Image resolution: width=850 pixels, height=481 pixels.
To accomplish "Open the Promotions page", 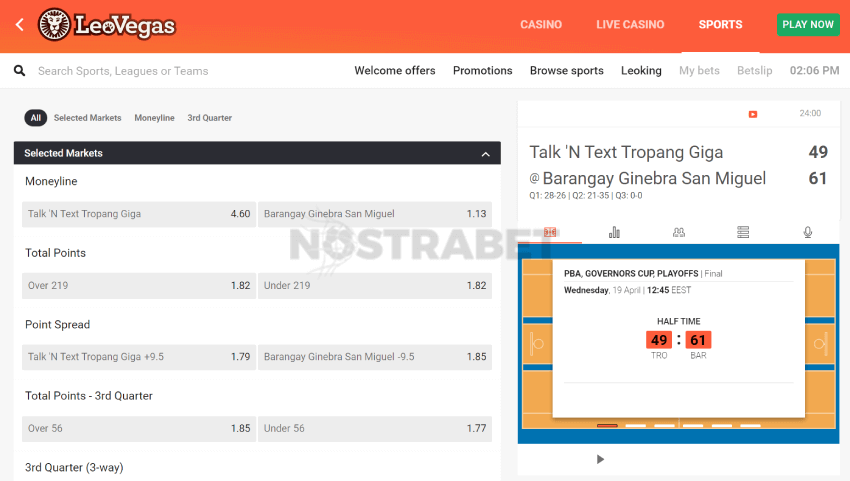I will (x=482, y=70).
